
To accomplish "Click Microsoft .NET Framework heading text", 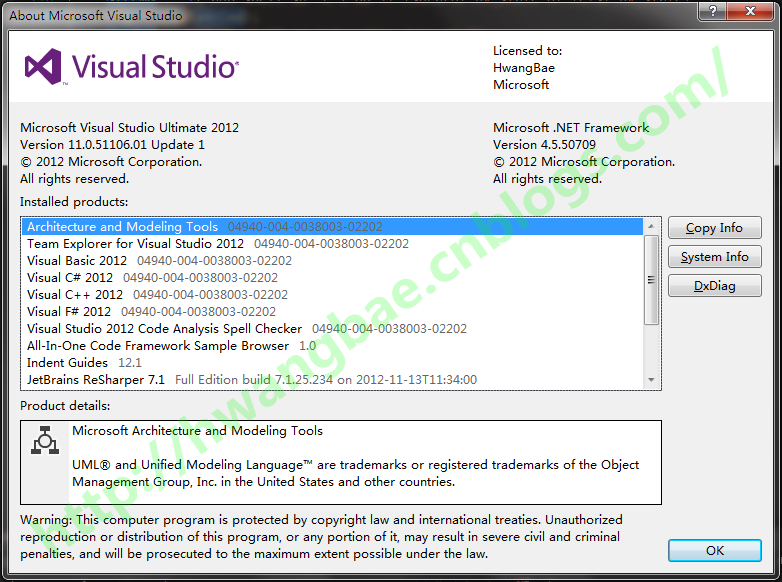I will click(x=571, y=128).
